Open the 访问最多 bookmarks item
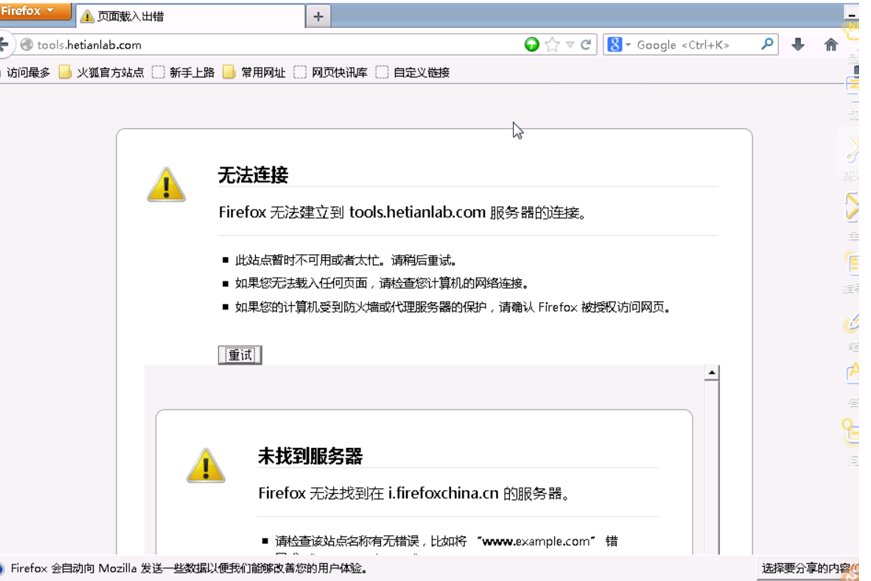This screenshot has width=871, height=581. point(27,72)
